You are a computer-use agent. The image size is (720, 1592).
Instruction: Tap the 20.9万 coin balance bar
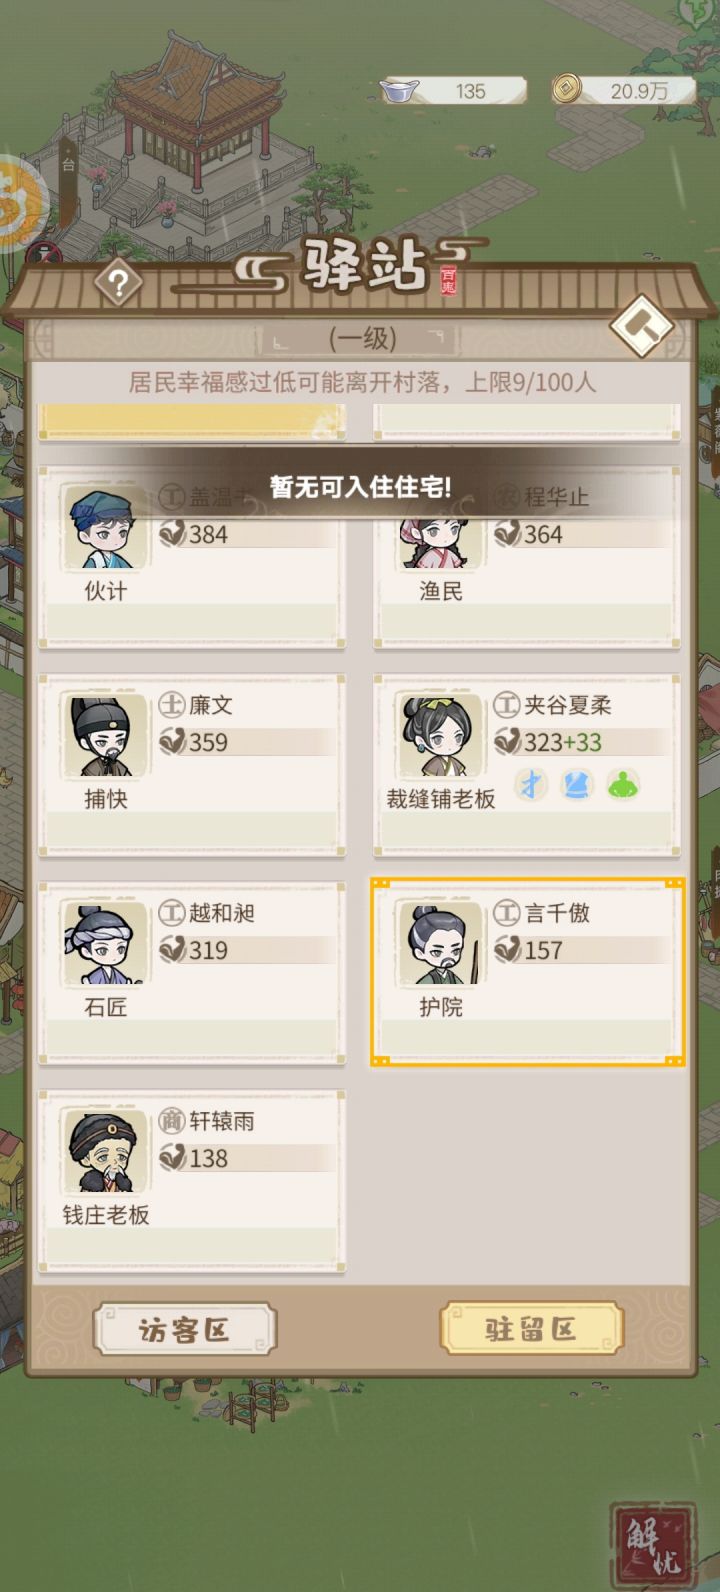click(x=625, y=90)
